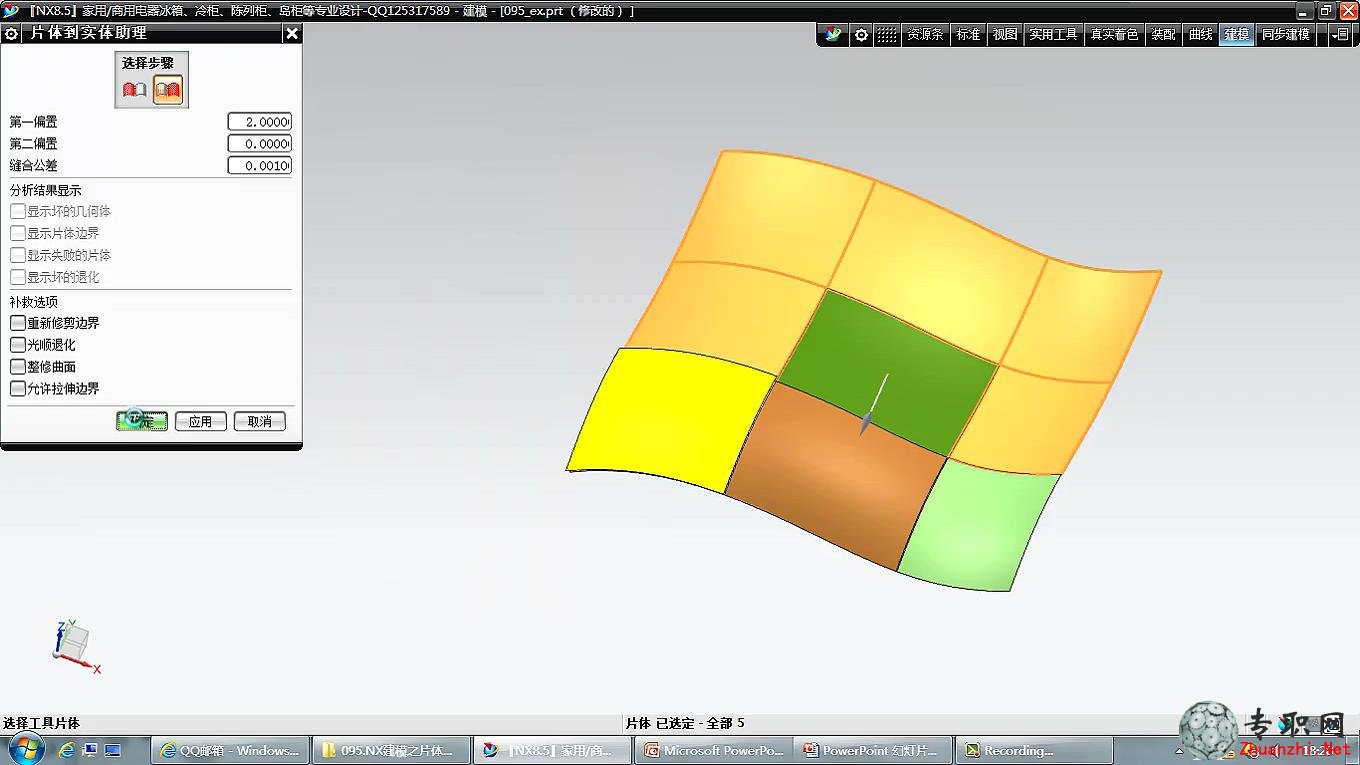The image size is (1360, 765).
Task: Switch to the 同步建模 tab
Action: tap(1285, 34)
